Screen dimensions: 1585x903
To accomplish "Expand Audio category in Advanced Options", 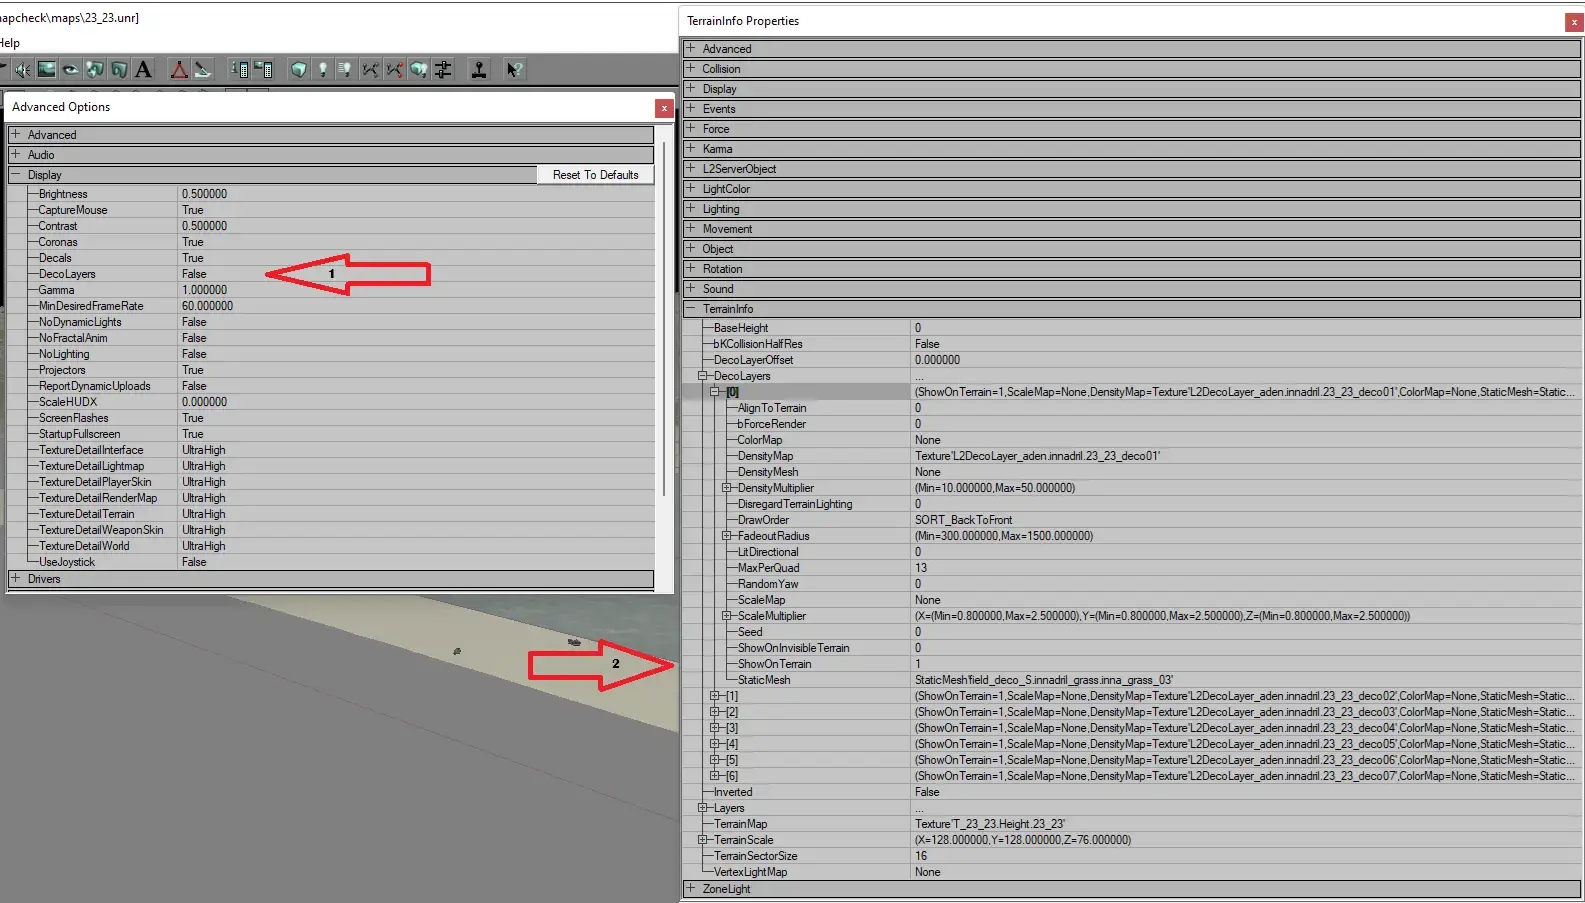I will (x=15, y=154).
